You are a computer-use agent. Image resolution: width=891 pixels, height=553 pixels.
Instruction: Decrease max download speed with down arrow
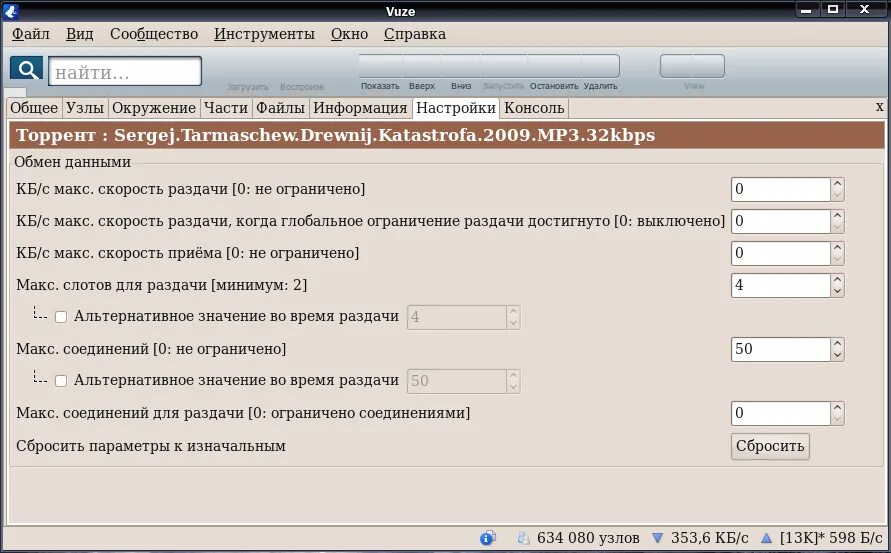[837, 259]
